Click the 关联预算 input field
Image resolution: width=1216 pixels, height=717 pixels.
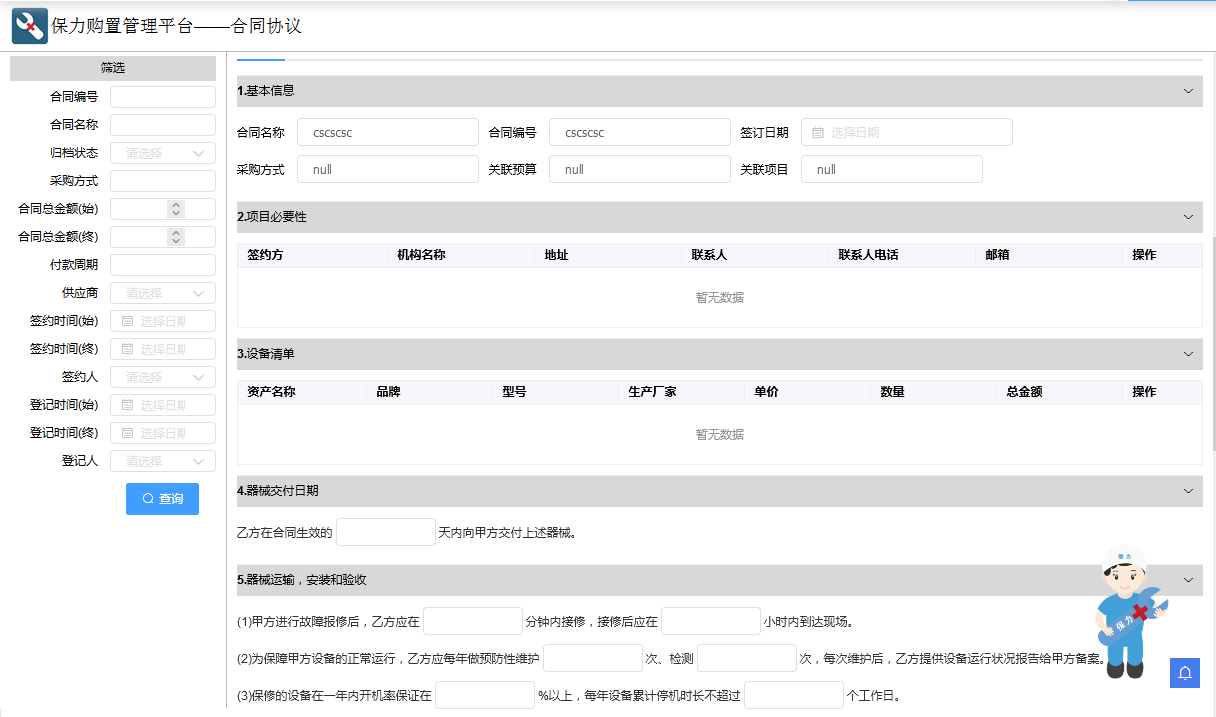640,169
